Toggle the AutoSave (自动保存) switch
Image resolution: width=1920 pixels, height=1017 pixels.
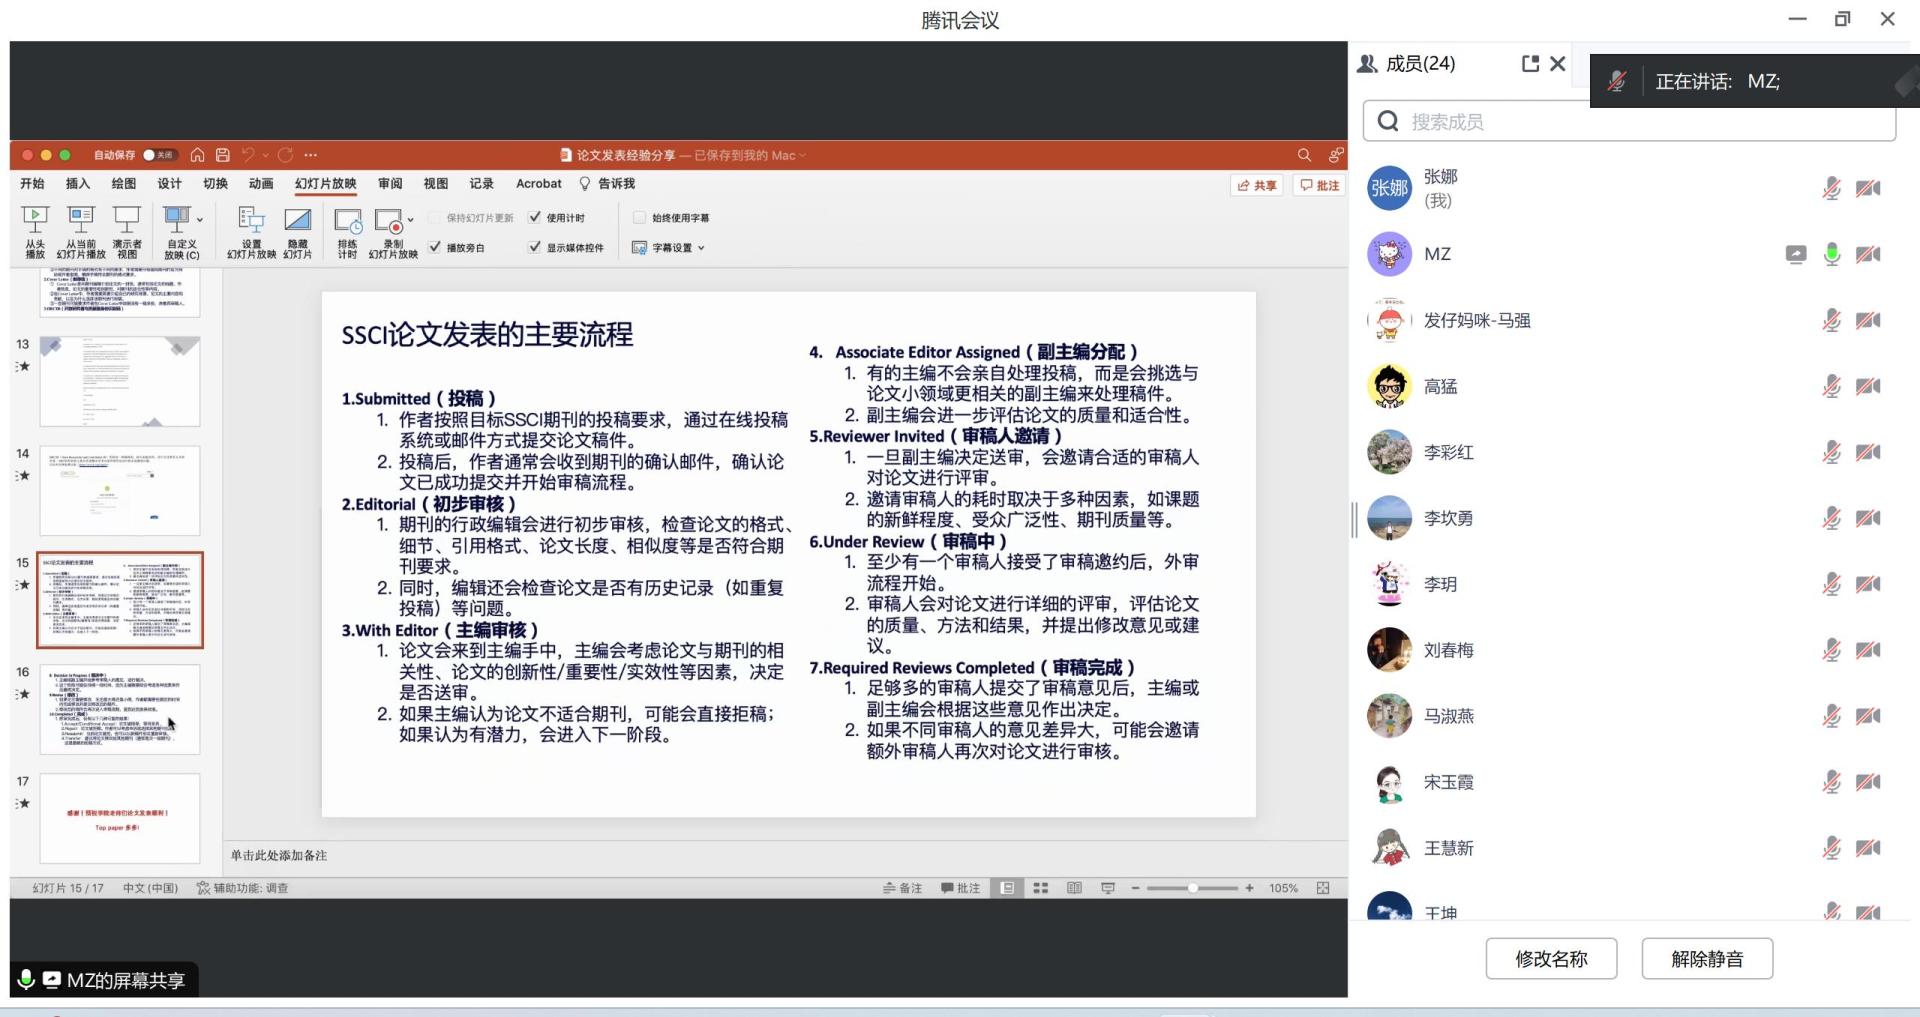158,155
